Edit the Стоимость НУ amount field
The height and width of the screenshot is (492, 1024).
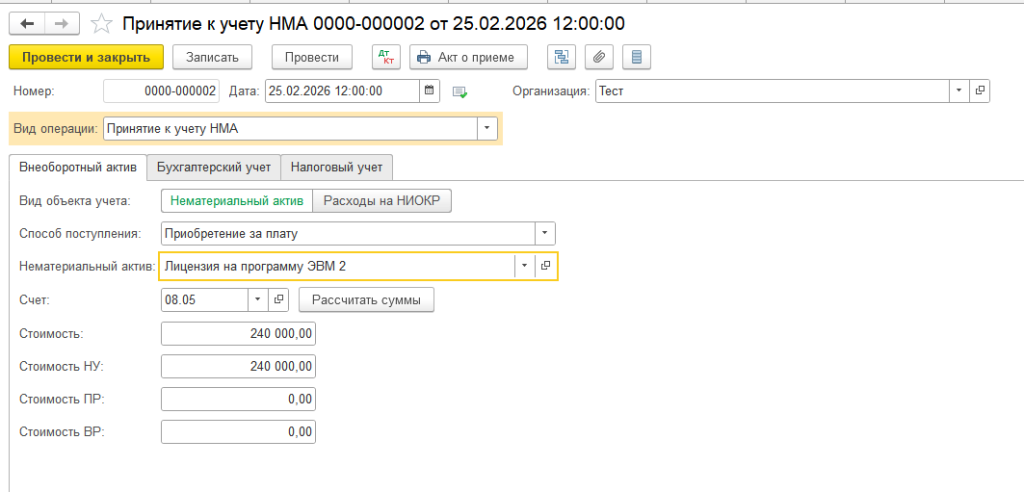click(238, 366)
